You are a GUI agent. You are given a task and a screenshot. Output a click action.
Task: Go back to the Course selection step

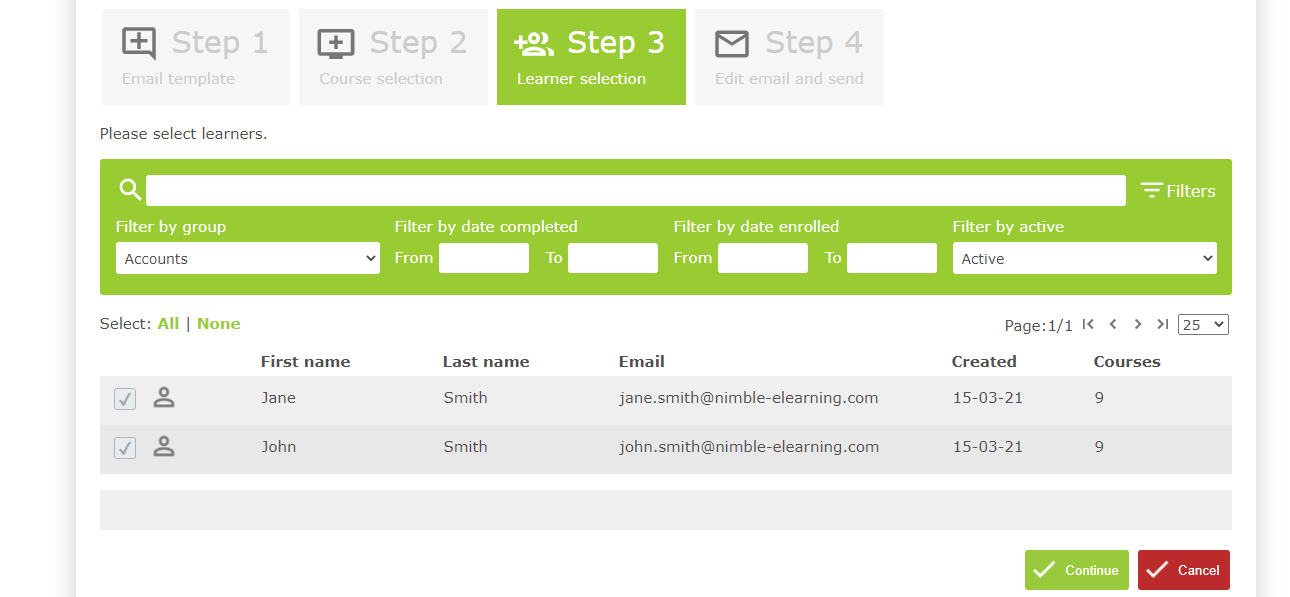click(x=393, y=56)
